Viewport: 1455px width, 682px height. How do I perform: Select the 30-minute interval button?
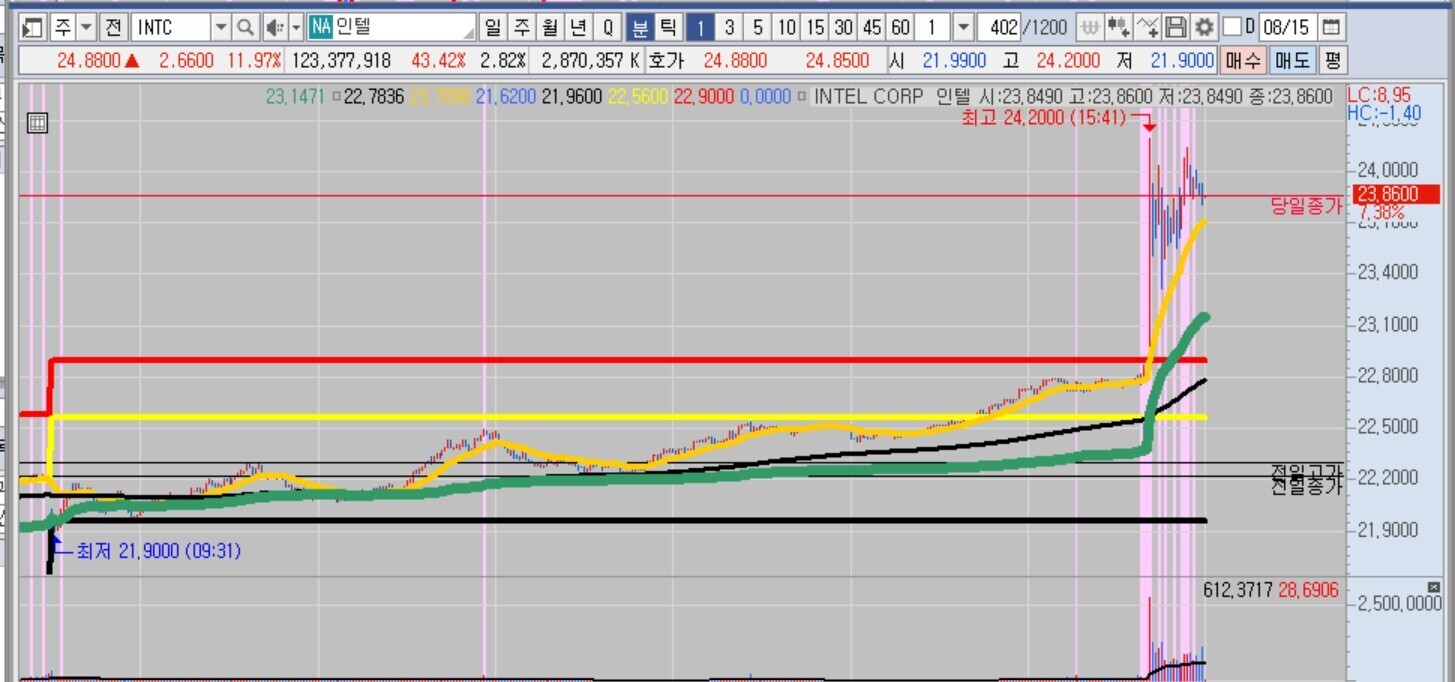(844, 26)
